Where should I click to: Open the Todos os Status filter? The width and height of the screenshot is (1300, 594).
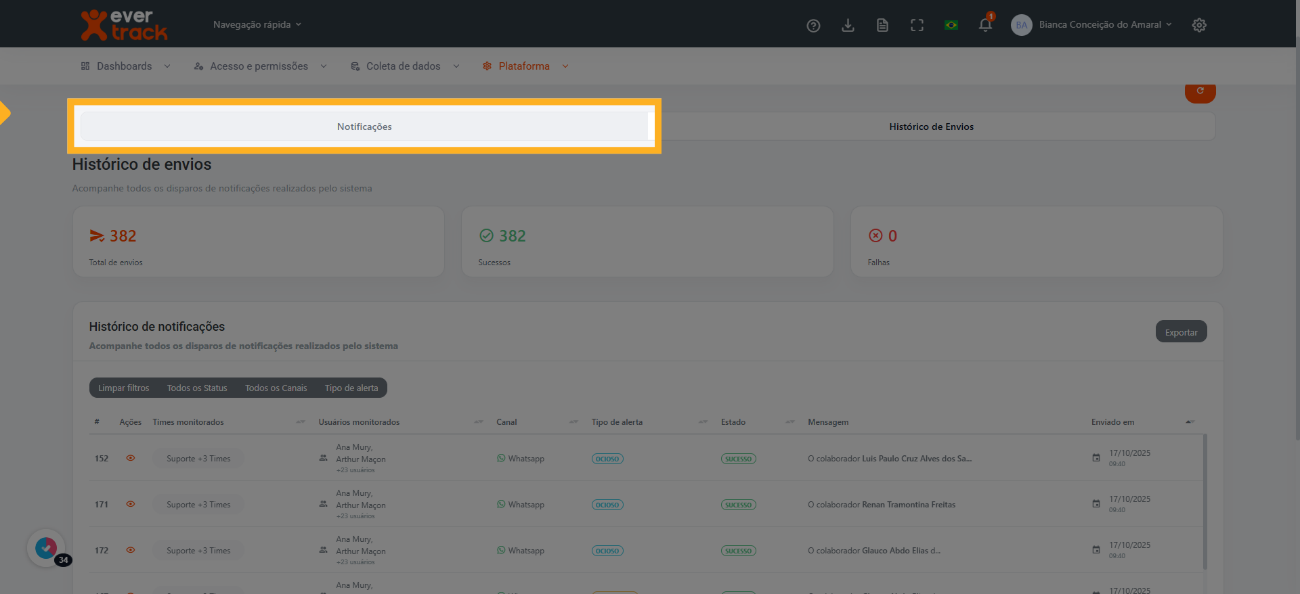197,388
